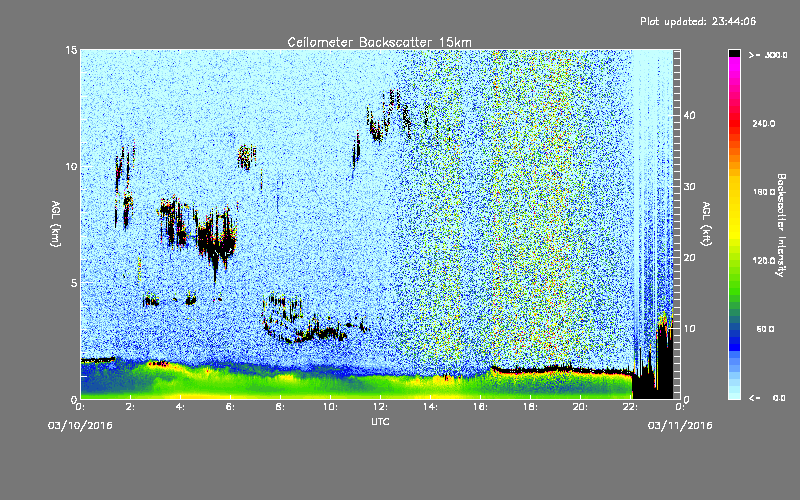800x500 pixels.
Task: Click the AGL (kft) right axis label
Action: click(x=706, y=223)
